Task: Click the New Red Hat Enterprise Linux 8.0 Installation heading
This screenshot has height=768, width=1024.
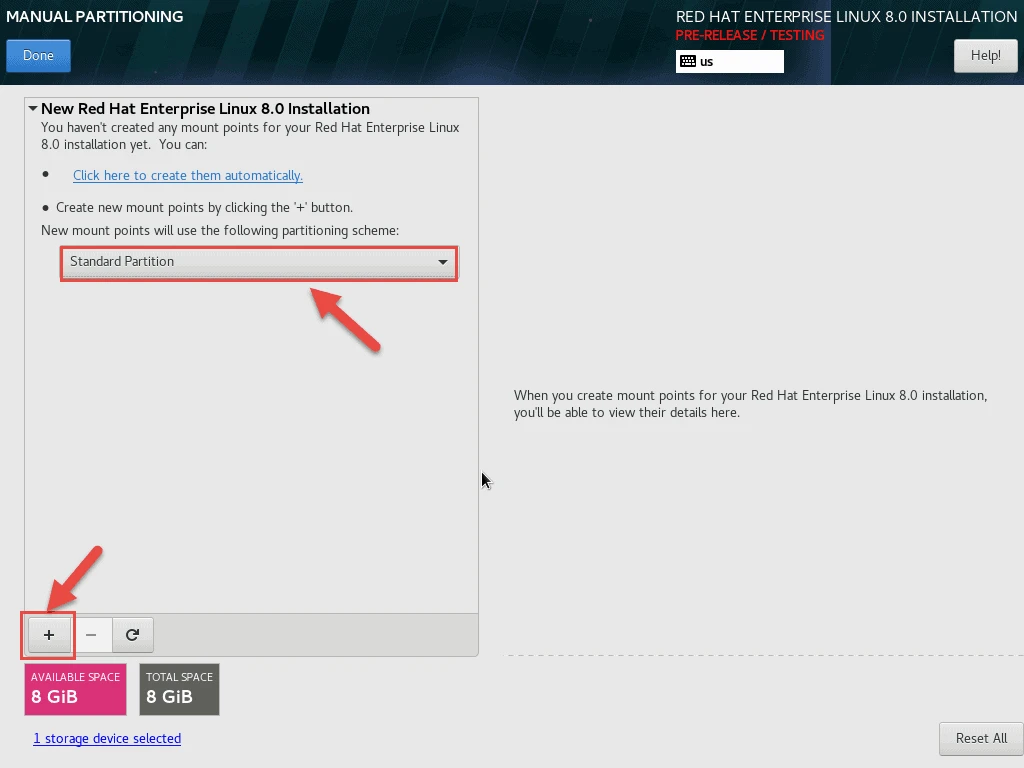Action: tap(205, 109)
